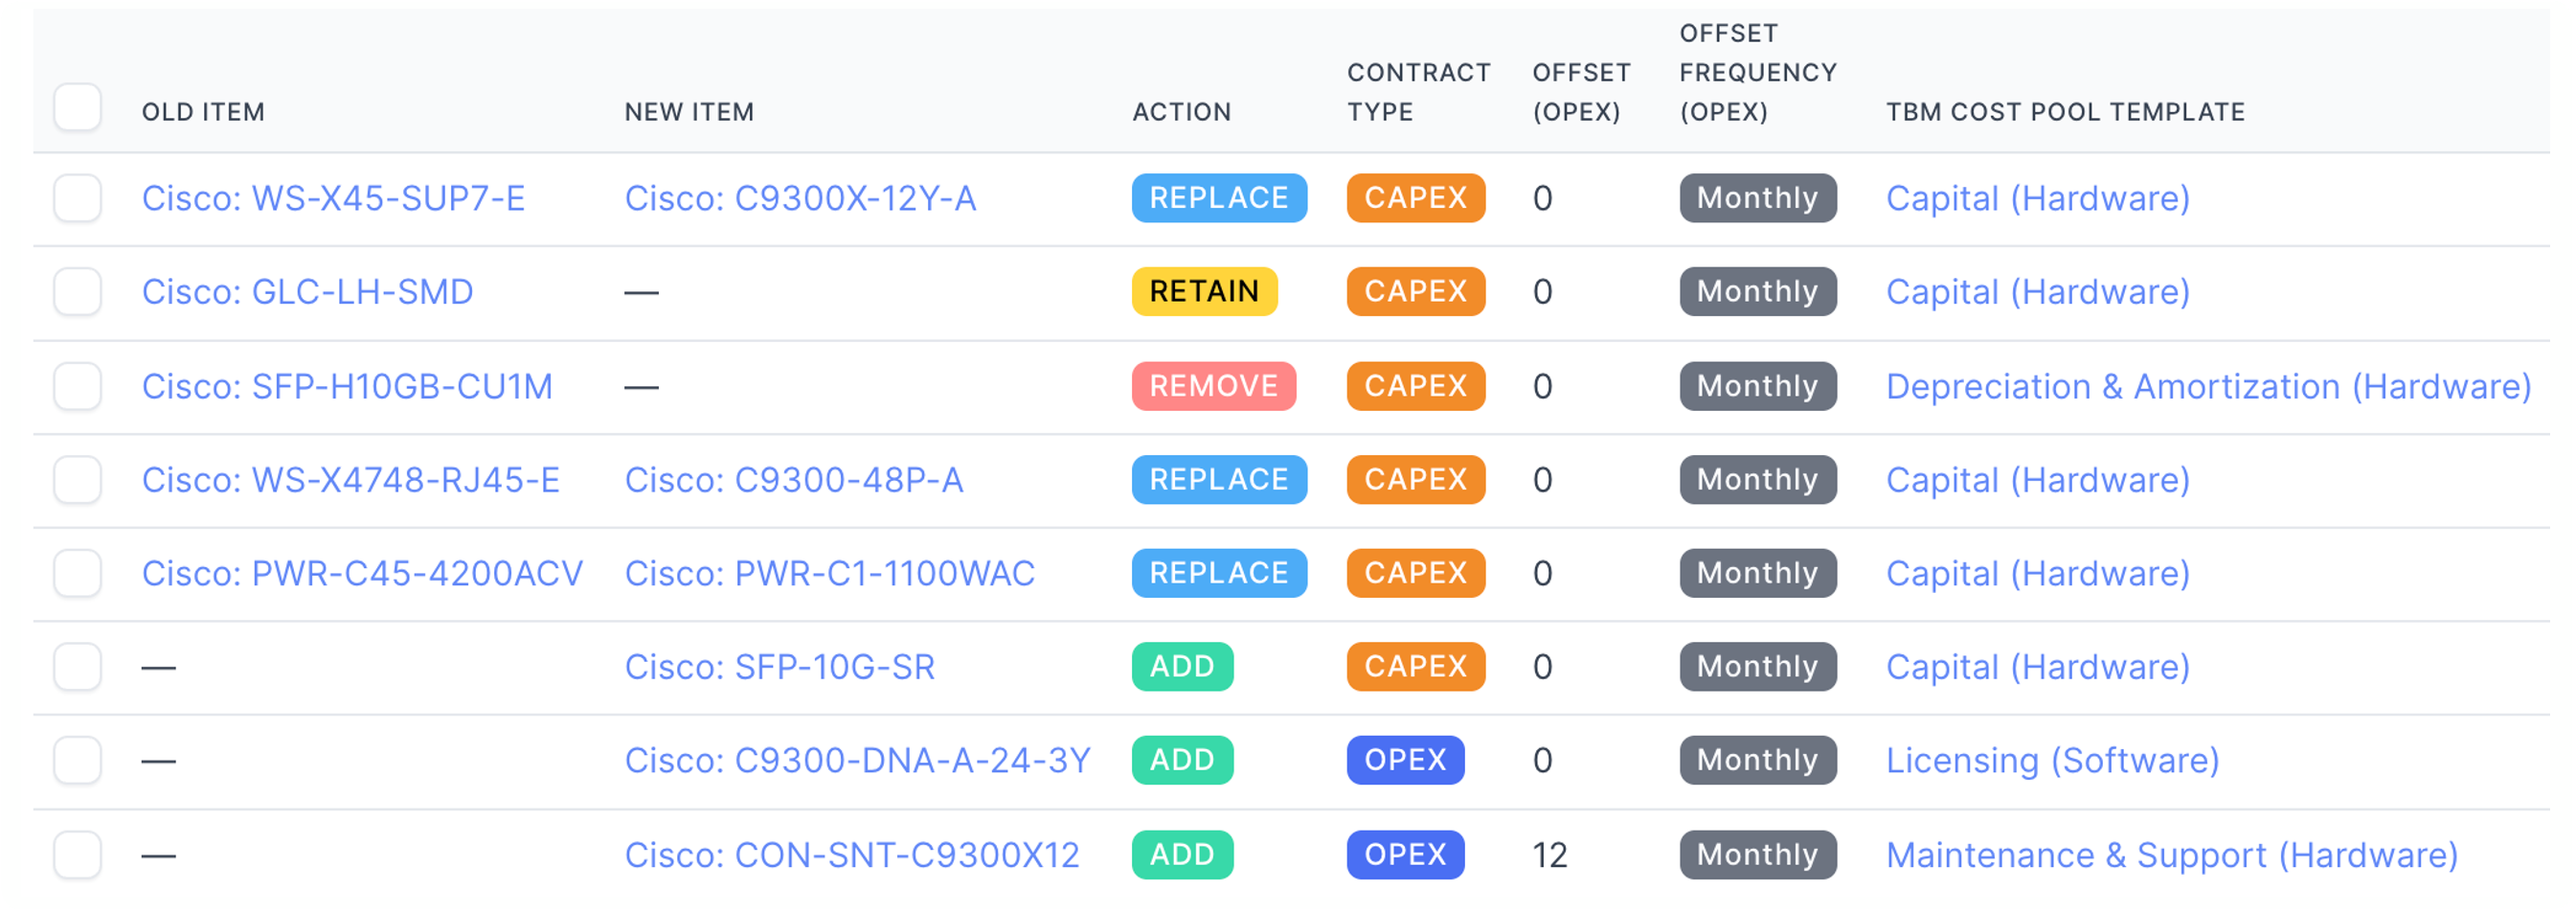Screen dimensions: 2576x913
Task: Select the Cisco: CON-SNT-C9300X12 row checkbox
Action: [x=77, y=855]
